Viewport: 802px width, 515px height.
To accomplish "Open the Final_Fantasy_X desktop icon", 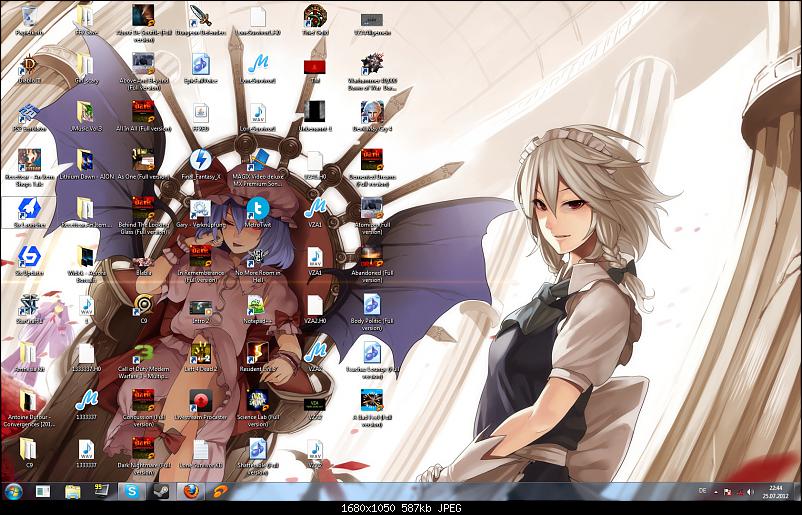I will click(x=200, y=160).
